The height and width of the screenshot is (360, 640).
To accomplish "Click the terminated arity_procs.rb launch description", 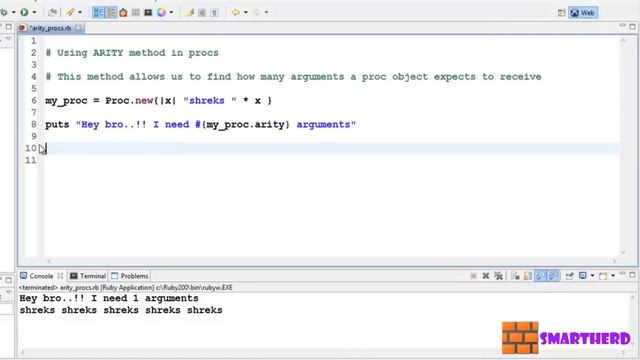I will tap(125, 287).
